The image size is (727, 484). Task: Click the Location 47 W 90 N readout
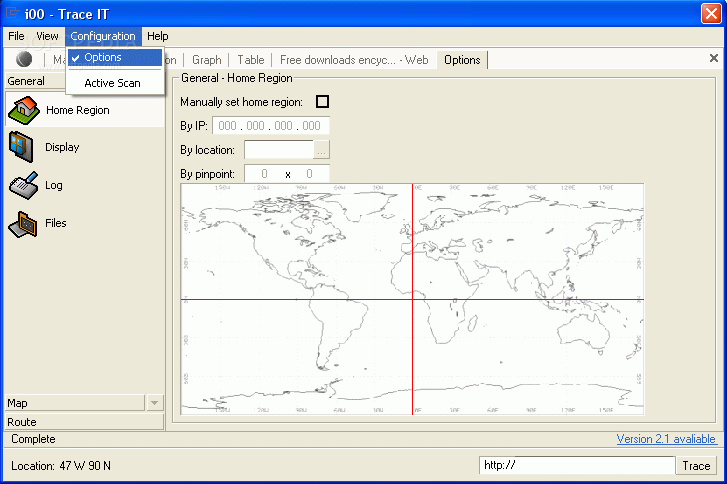tap(61, 466)
